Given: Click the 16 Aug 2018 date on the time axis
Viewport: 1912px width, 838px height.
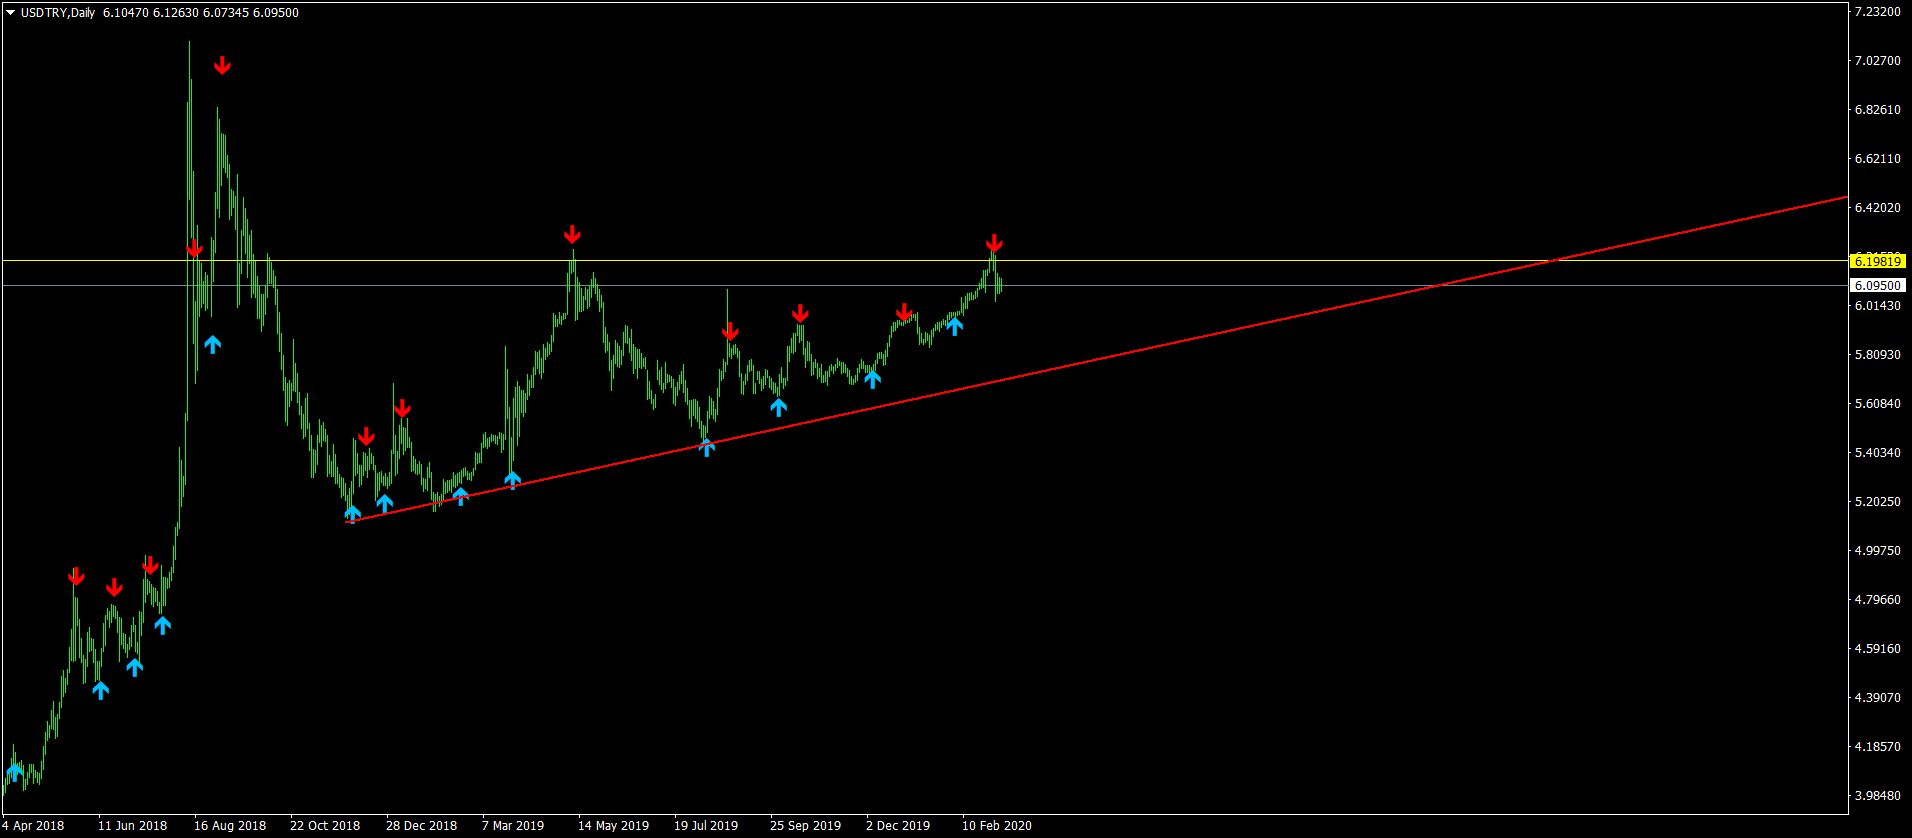Looking at the screenshot, I should pos(230,826).
